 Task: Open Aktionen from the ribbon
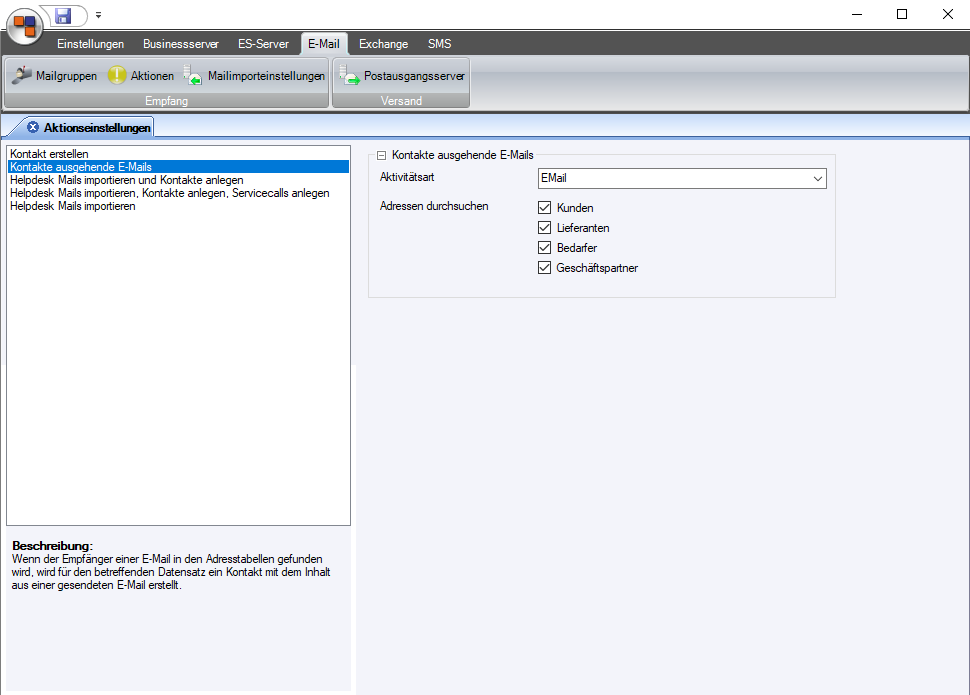pyautogui.click(x=141, y=76)
